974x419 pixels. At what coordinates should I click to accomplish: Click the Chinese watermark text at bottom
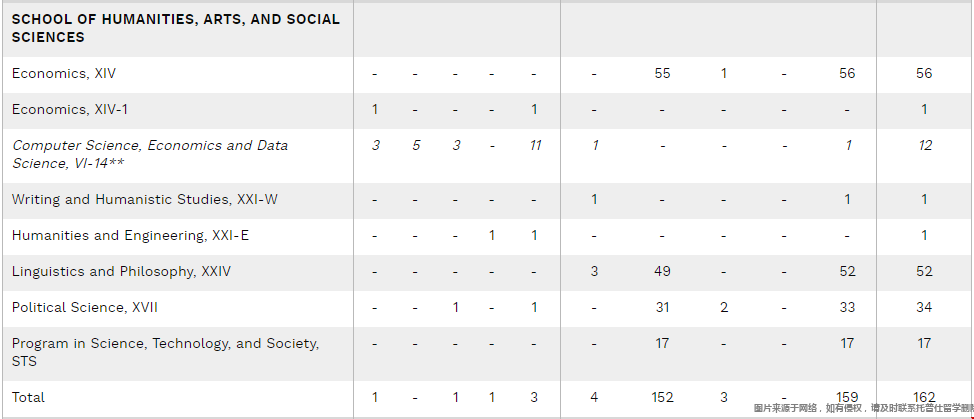[863, 408]
